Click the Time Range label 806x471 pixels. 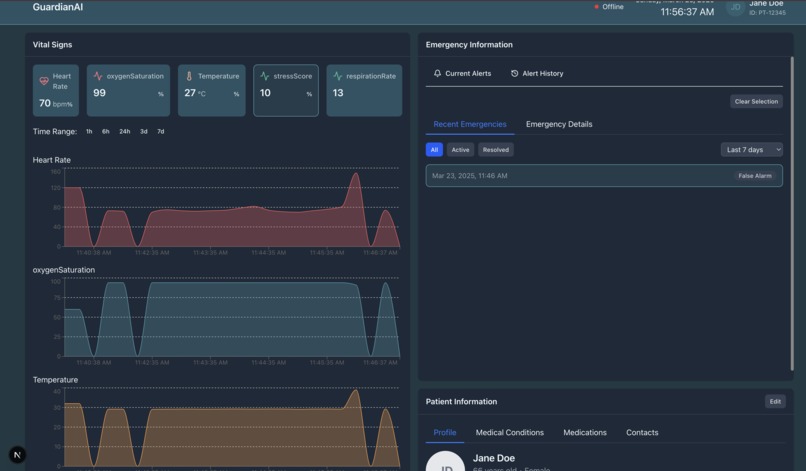click(x=55, y=132)
